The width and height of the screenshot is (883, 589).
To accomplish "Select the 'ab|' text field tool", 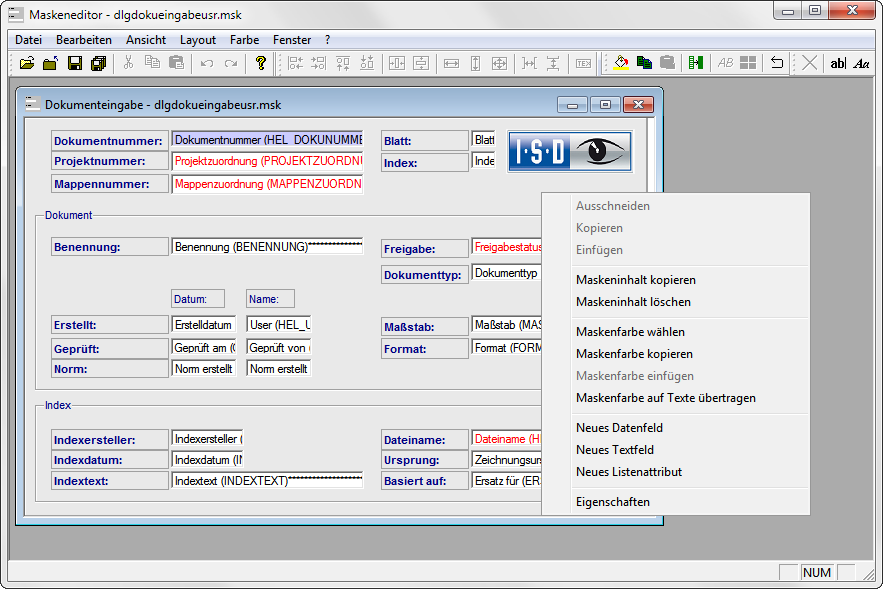I will coord(837,63).
